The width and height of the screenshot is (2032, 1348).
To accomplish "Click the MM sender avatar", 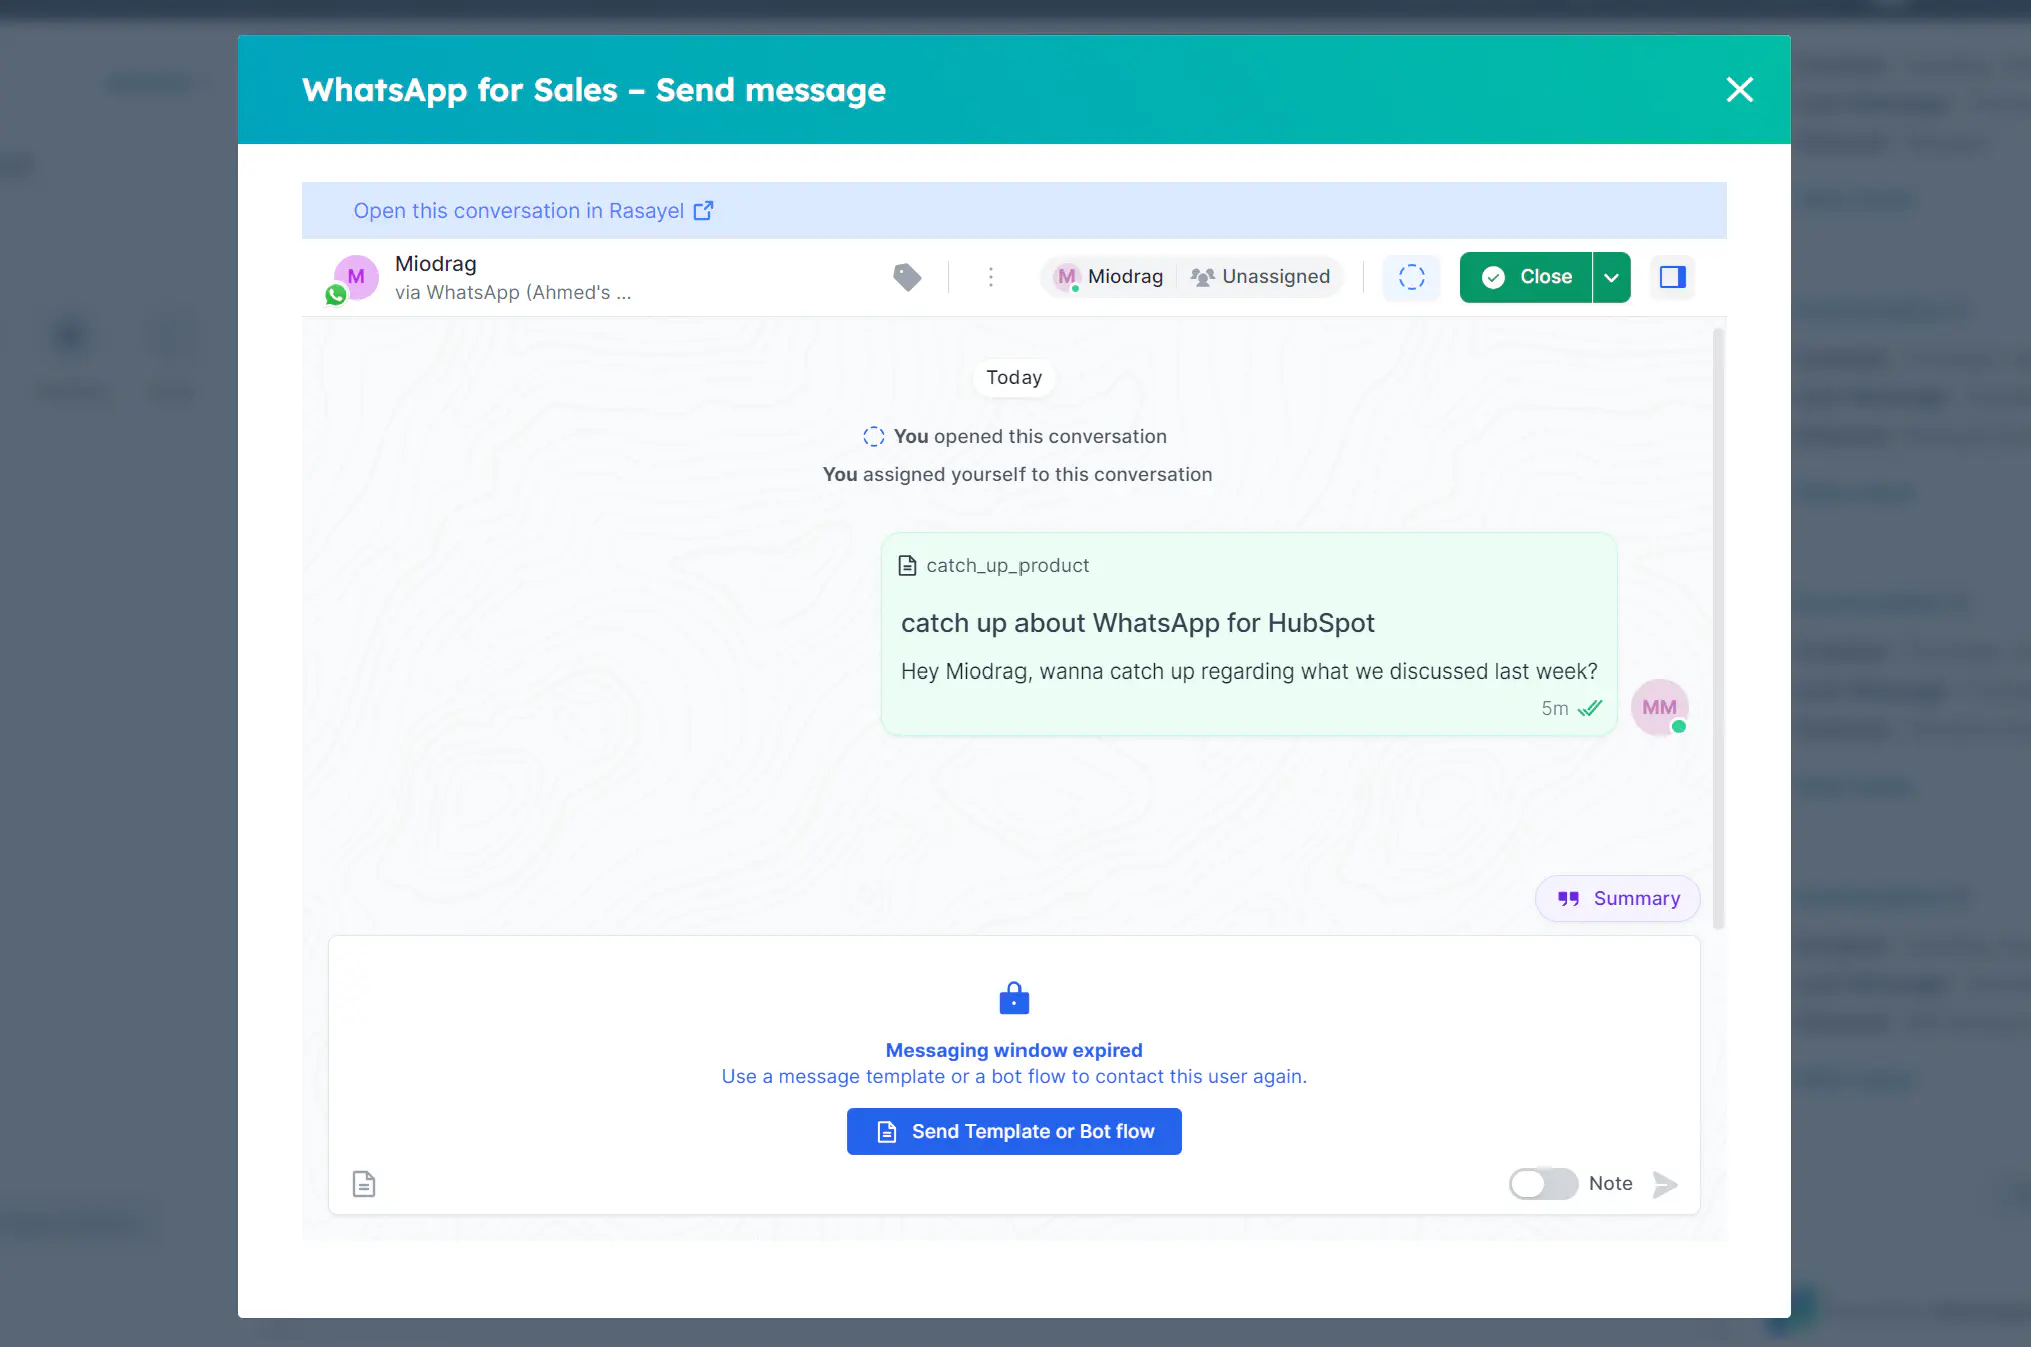I will [x=1659, y=708].
